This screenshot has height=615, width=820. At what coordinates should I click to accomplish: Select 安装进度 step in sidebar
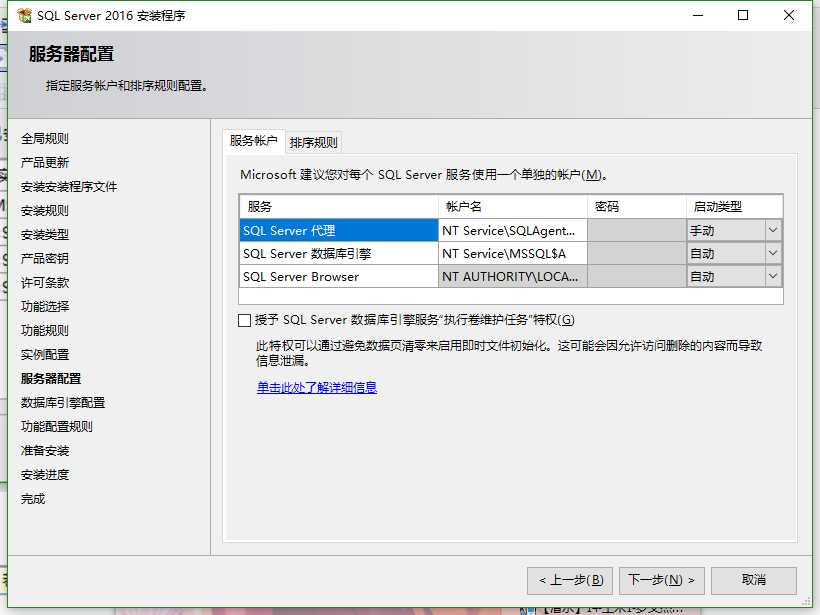(x=45, y=475)
